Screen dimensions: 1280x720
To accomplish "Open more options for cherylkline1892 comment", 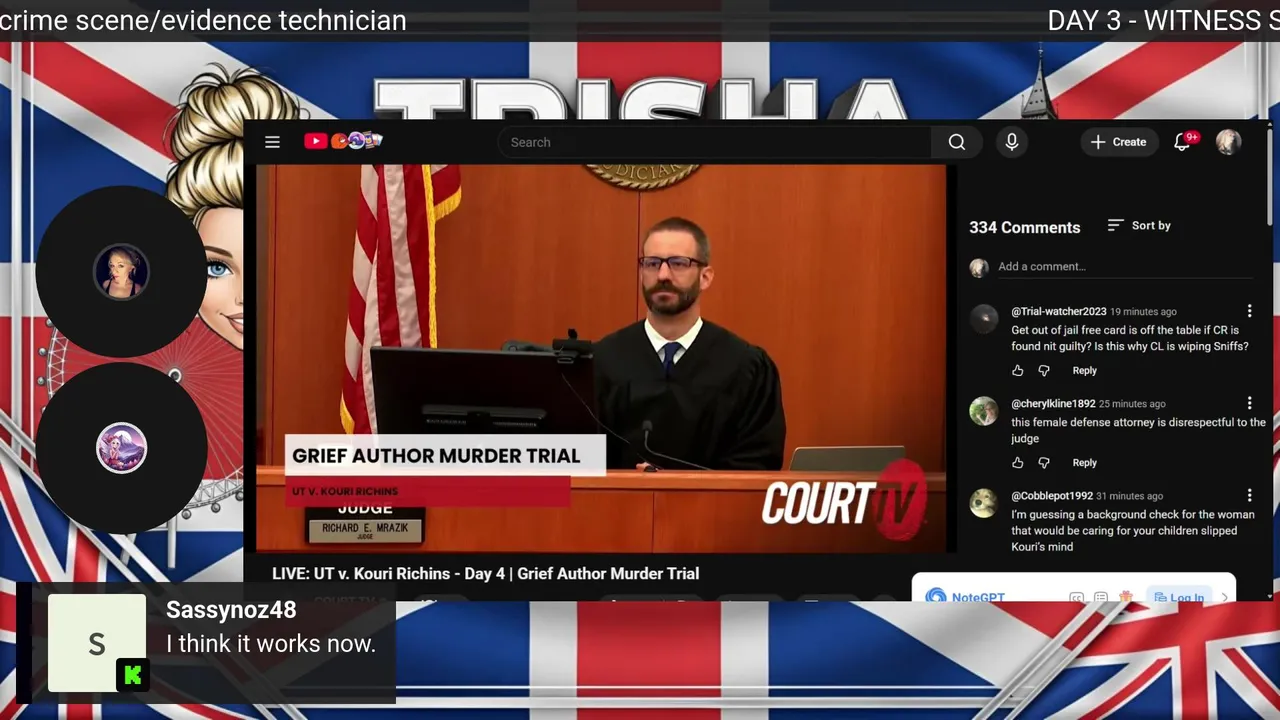I will (1249, 403).
